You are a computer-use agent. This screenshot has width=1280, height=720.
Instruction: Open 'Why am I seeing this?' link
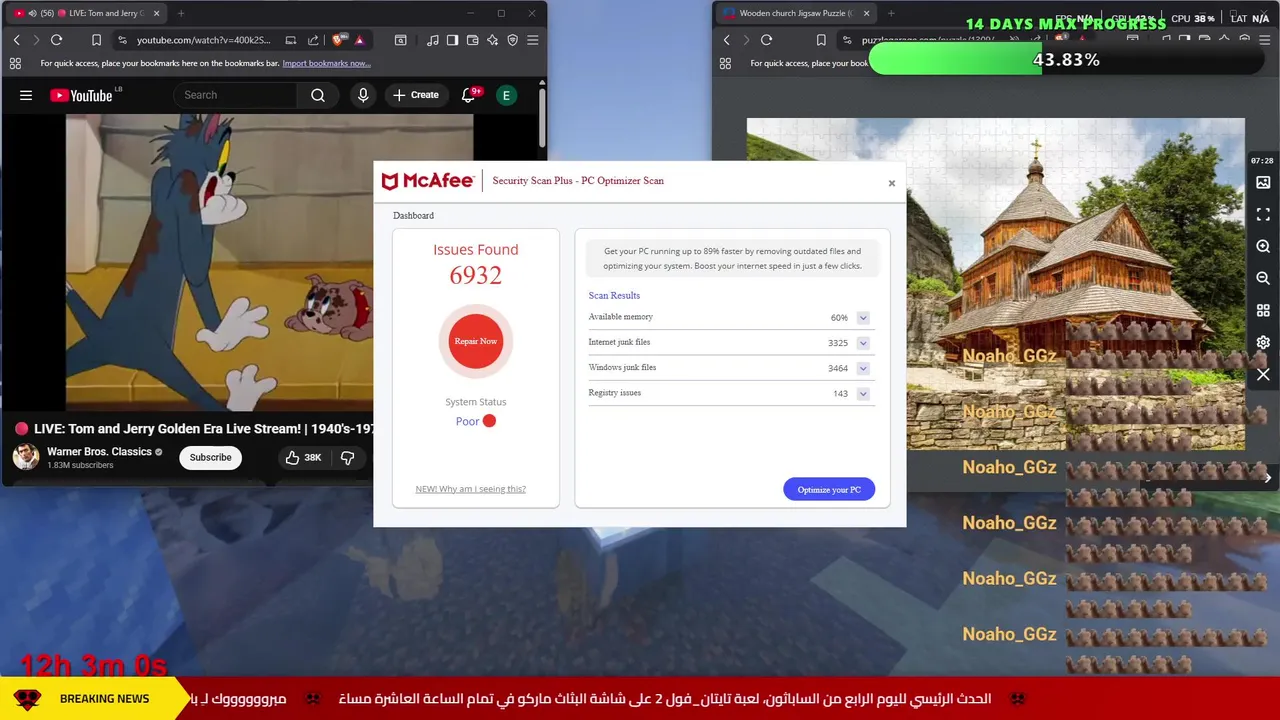(470, 489)
